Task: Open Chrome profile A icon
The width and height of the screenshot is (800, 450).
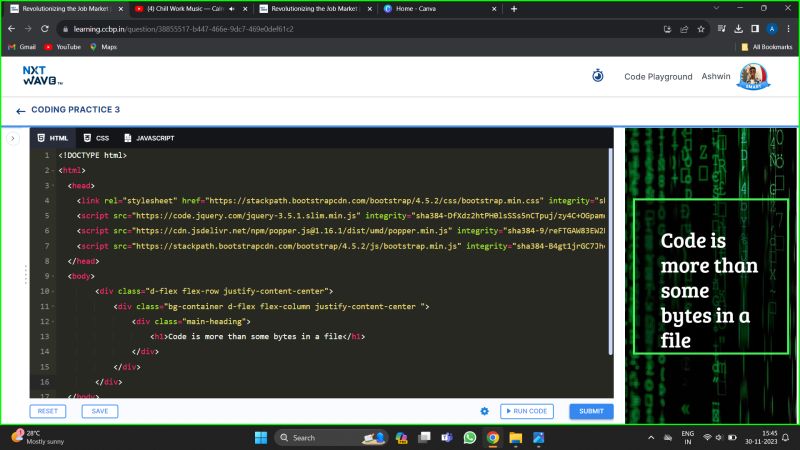Action: tap(772, 29)
